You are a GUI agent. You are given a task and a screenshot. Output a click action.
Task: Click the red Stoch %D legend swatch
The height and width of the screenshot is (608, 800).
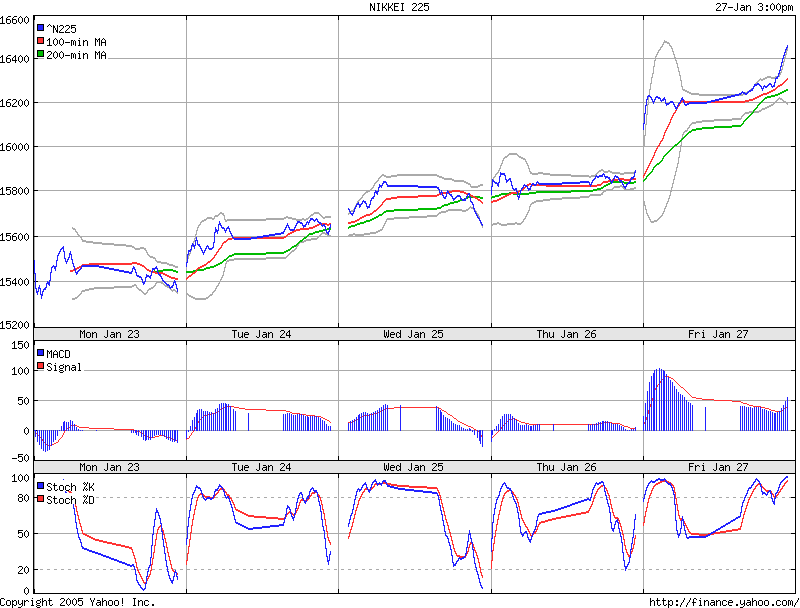click(40, 498)
